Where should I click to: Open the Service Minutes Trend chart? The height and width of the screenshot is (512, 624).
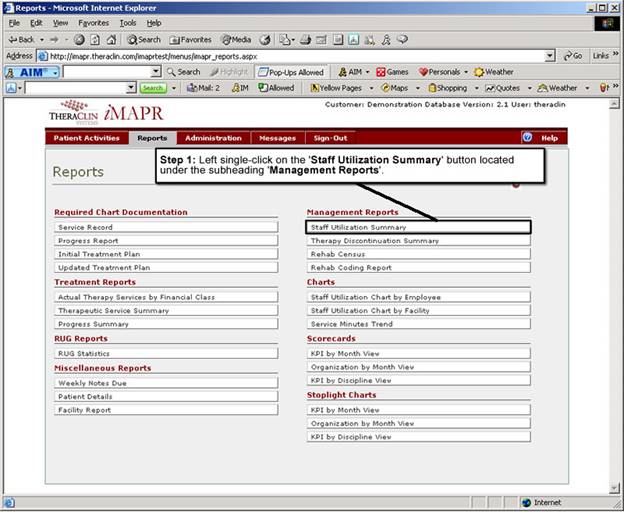click(x=419, y=324)
